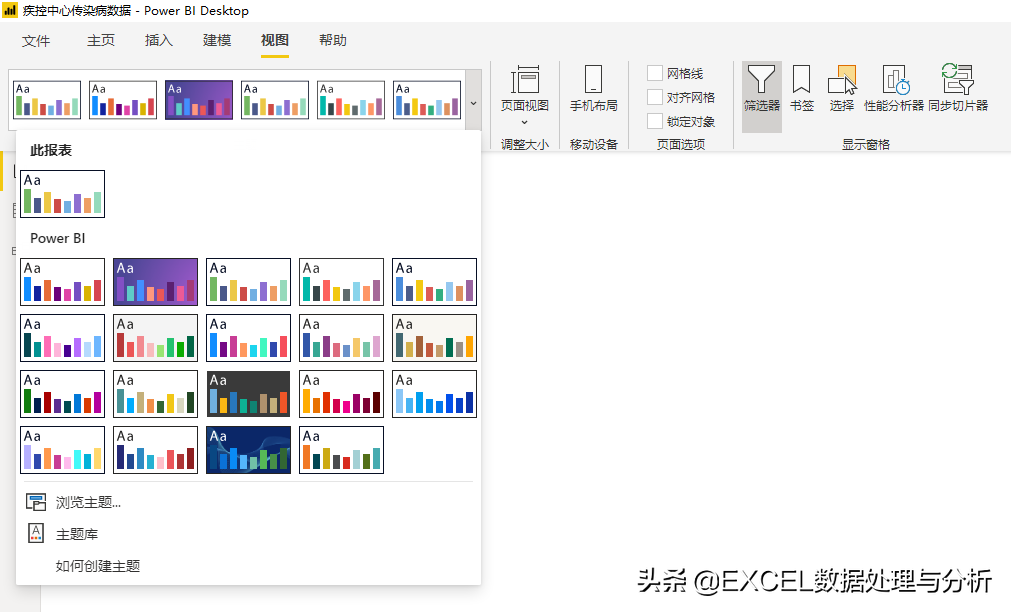1011x612 pixels.
Task: Switch to the 主页 ribbon tab
Action: 101,40
